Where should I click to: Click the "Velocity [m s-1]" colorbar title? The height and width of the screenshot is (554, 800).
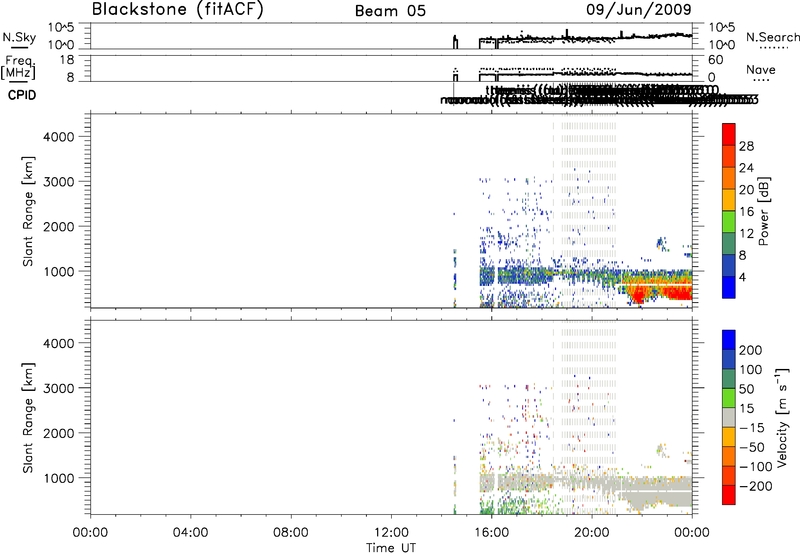(782, 417)
